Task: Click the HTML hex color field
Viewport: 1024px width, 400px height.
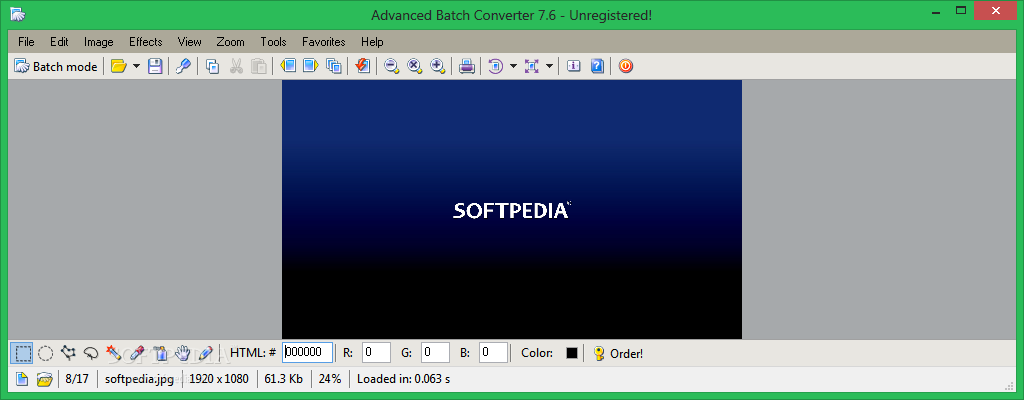Action: point(308,352)
